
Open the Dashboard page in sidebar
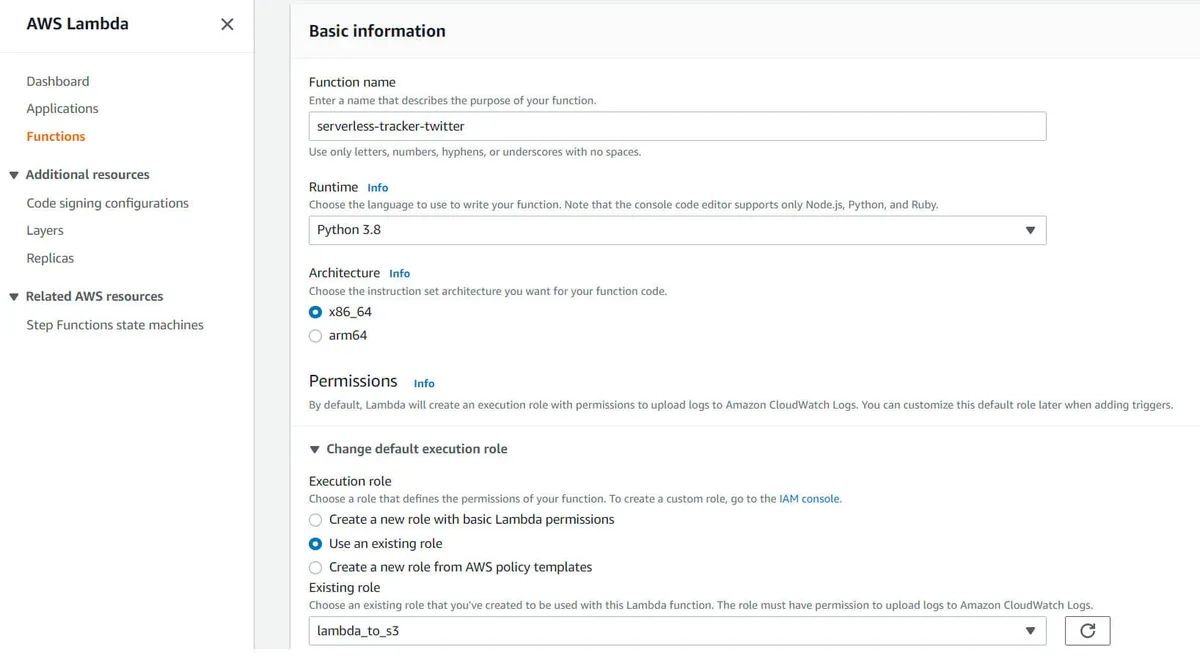click(58, 81)
